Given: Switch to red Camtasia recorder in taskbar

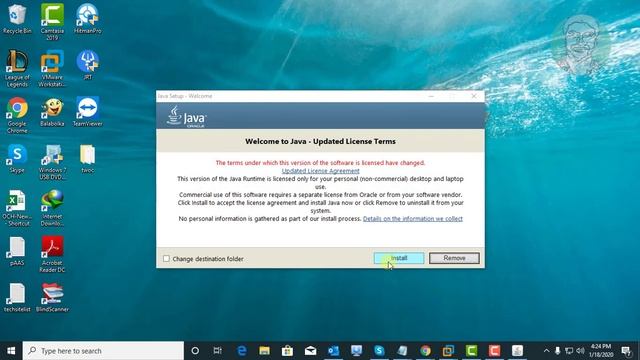Looking at the screenshot, I should 494,351.
